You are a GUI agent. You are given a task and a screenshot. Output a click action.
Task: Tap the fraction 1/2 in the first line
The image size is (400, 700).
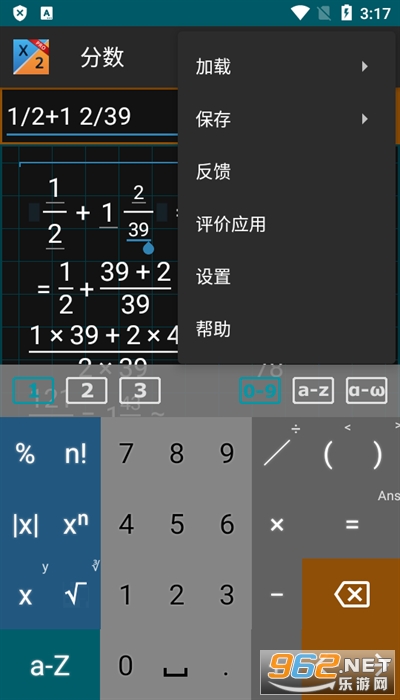coord(54,214)
